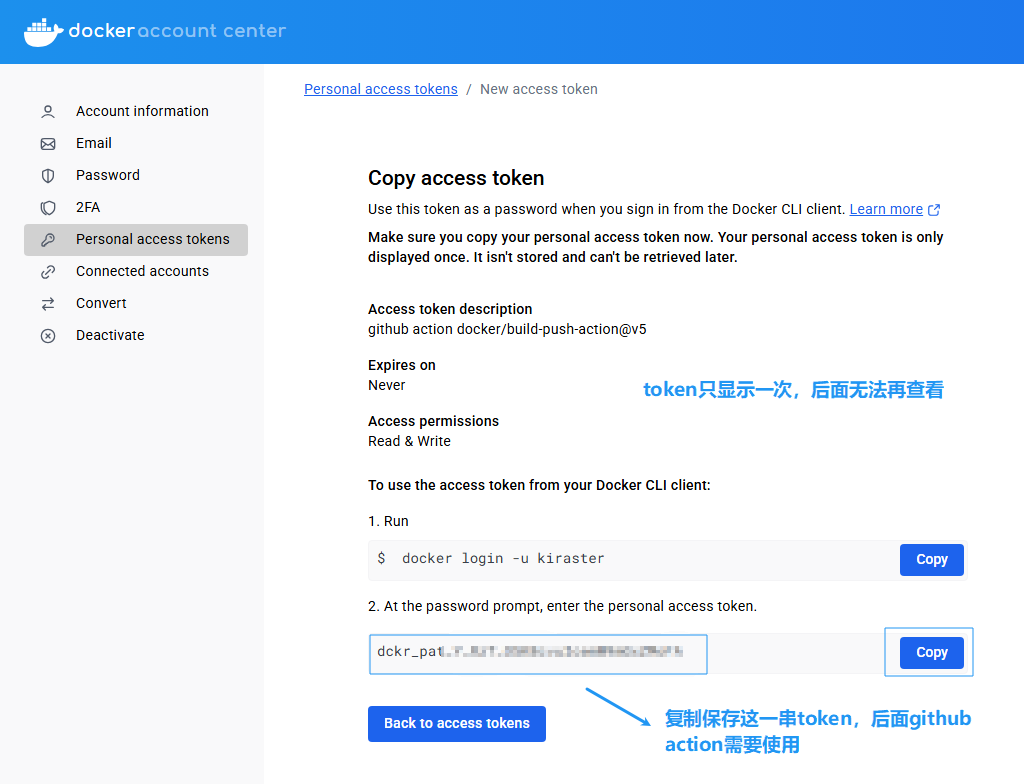Copy the docker login command

coord(931,560)
